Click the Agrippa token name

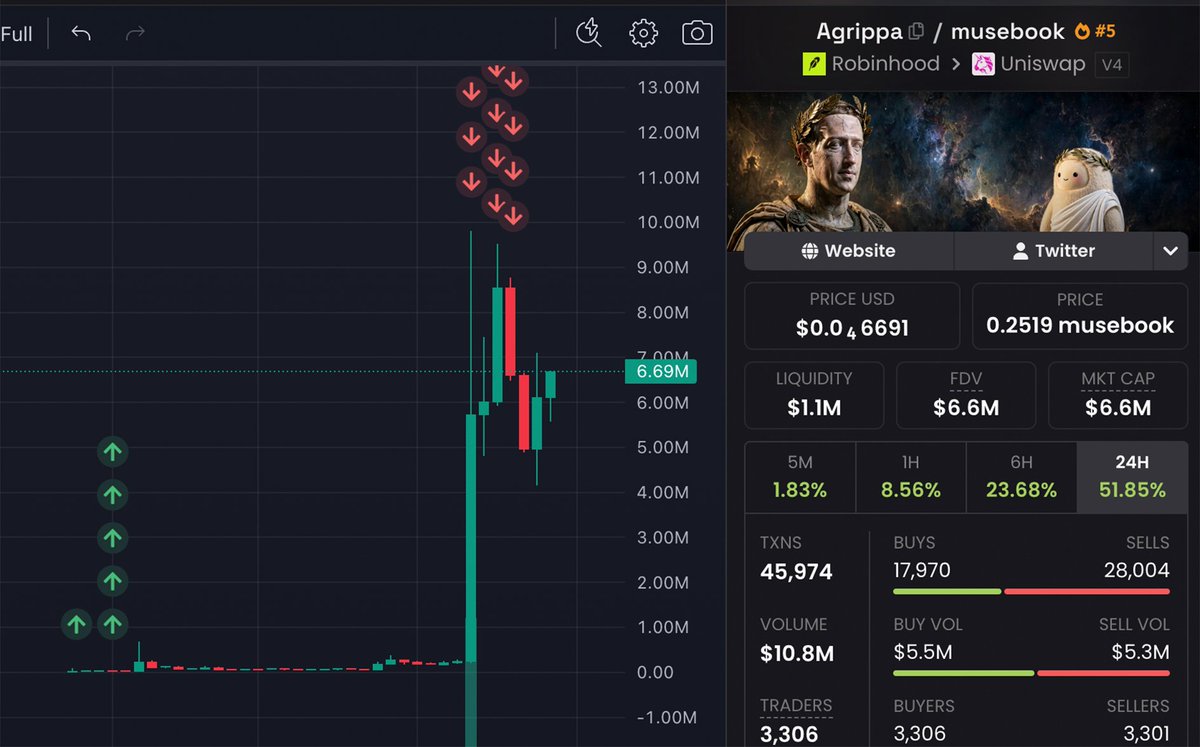tap(859, 32)
